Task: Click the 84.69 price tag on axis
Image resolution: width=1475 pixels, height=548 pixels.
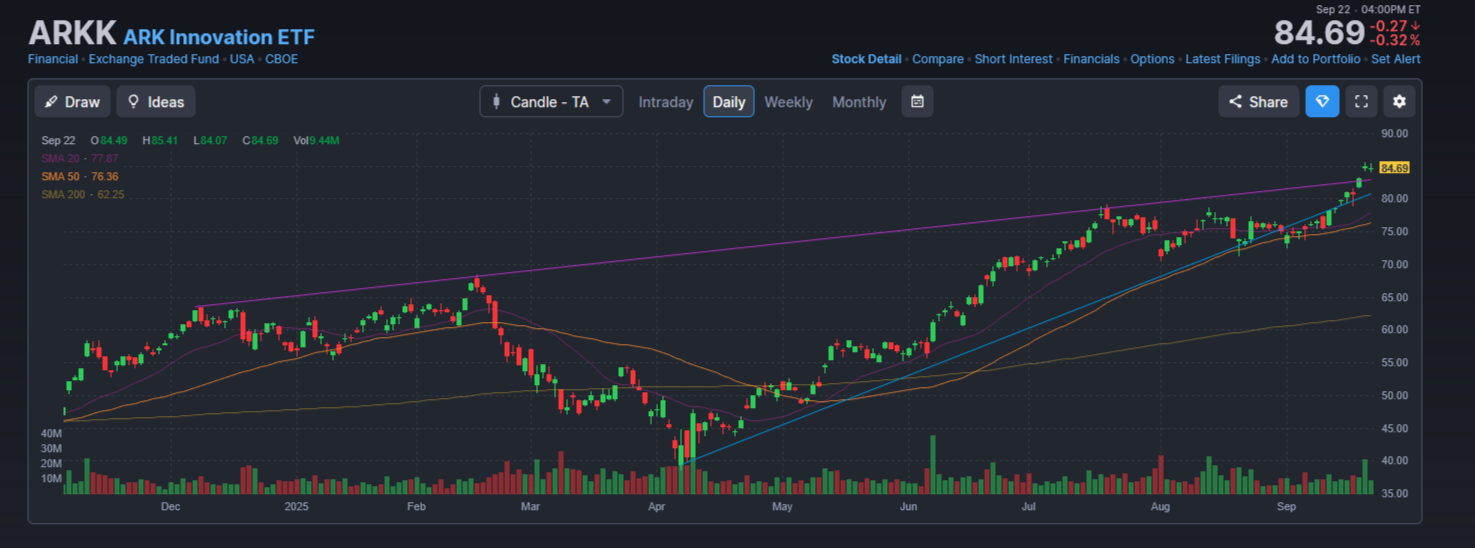Action: point(1394,168)
